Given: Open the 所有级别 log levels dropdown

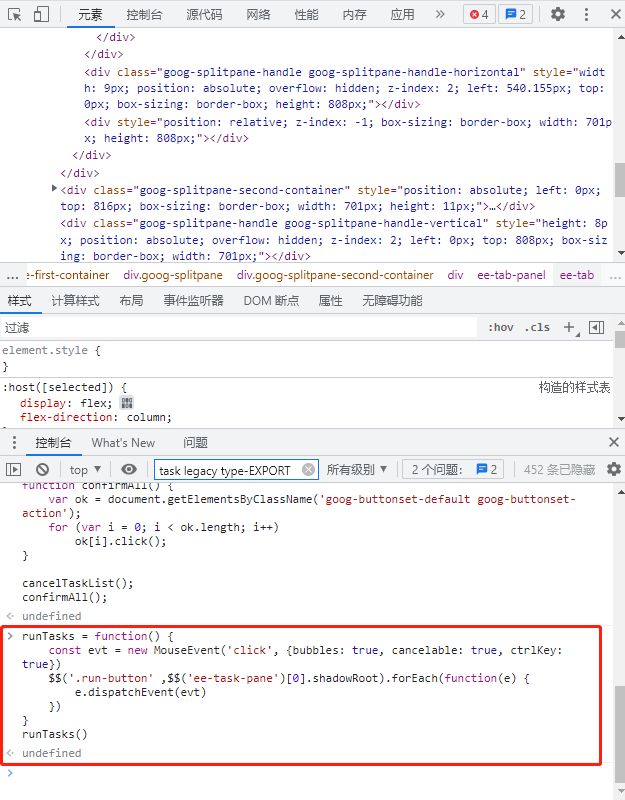Looking at the screenshot, I should click(357, 469).
